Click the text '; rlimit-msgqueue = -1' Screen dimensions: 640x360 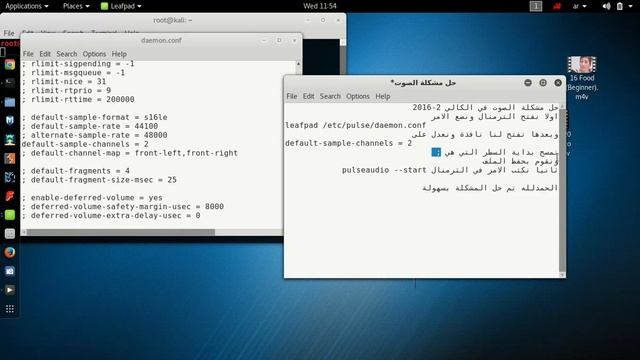73,73
